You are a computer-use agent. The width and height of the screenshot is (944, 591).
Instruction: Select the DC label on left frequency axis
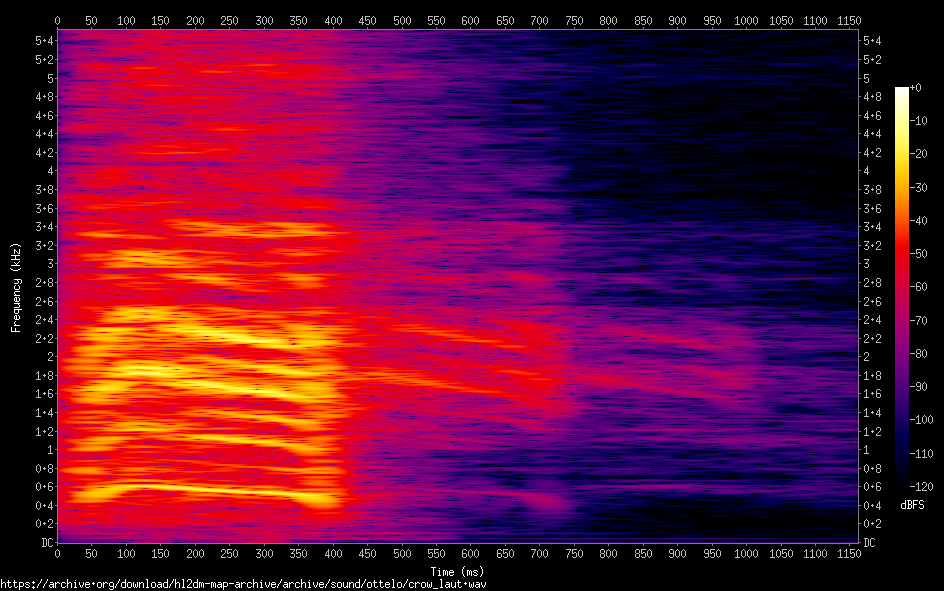point(47,543)
